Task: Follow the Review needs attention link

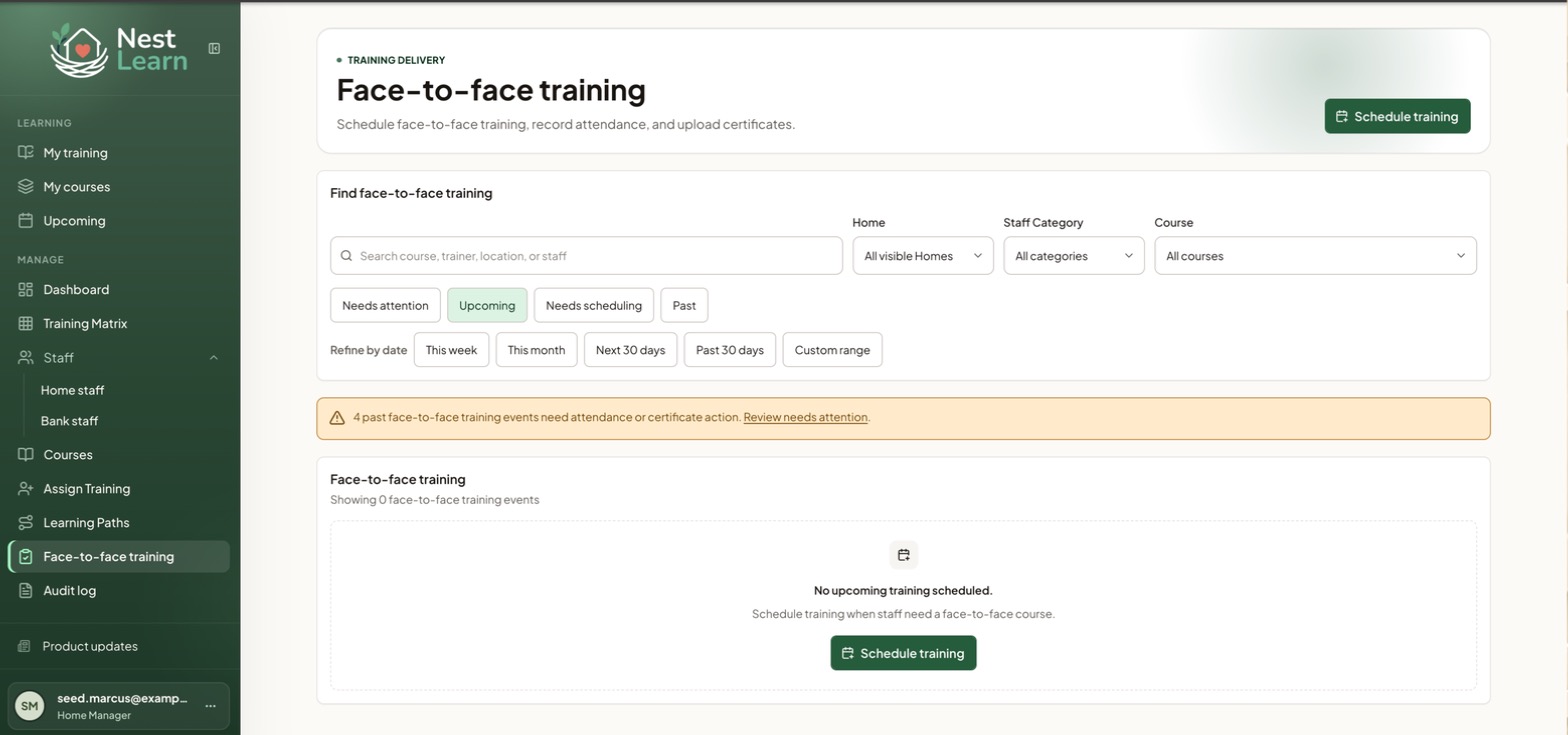Action: (805, 418)
